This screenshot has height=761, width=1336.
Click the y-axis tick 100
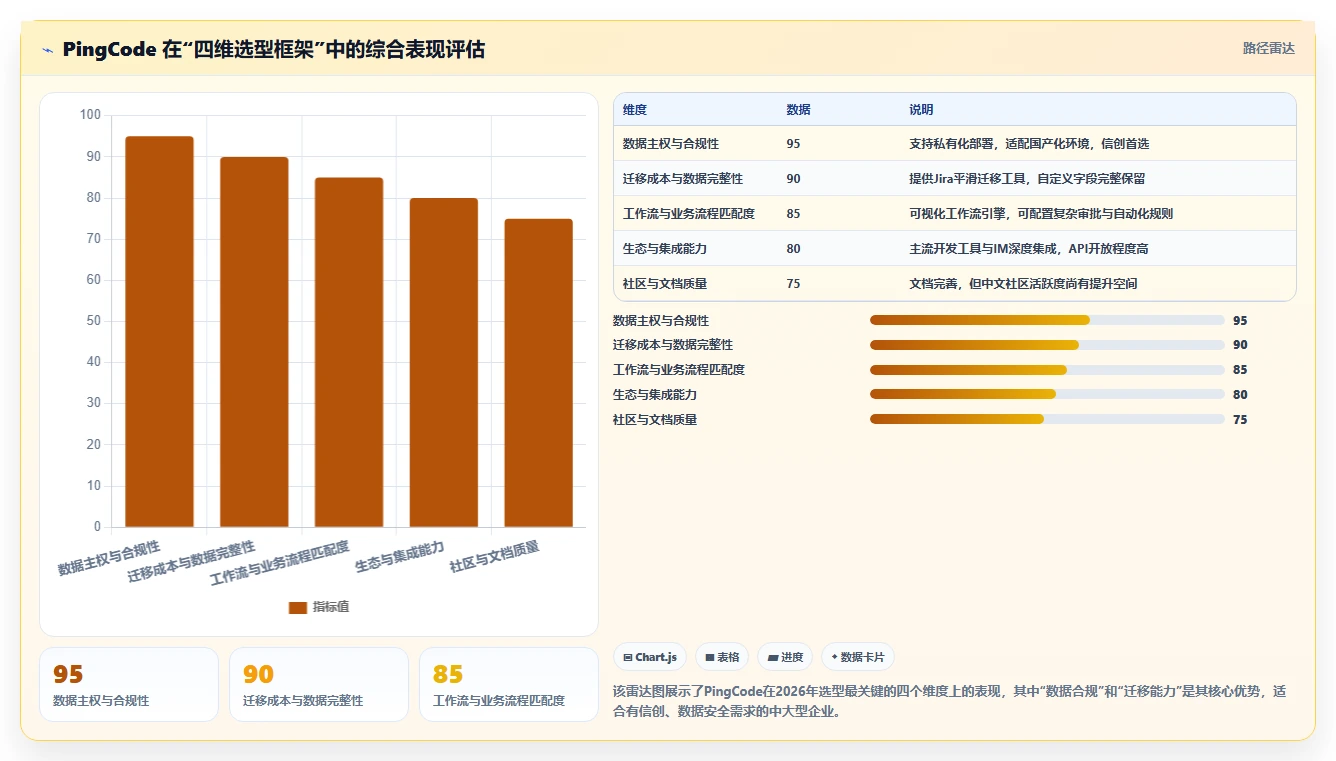click(90, 116)
